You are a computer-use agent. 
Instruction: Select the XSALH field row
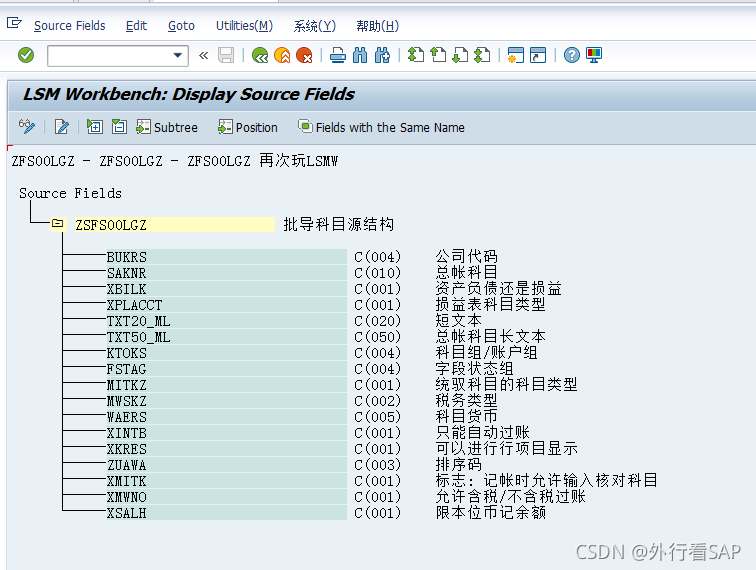227,513
